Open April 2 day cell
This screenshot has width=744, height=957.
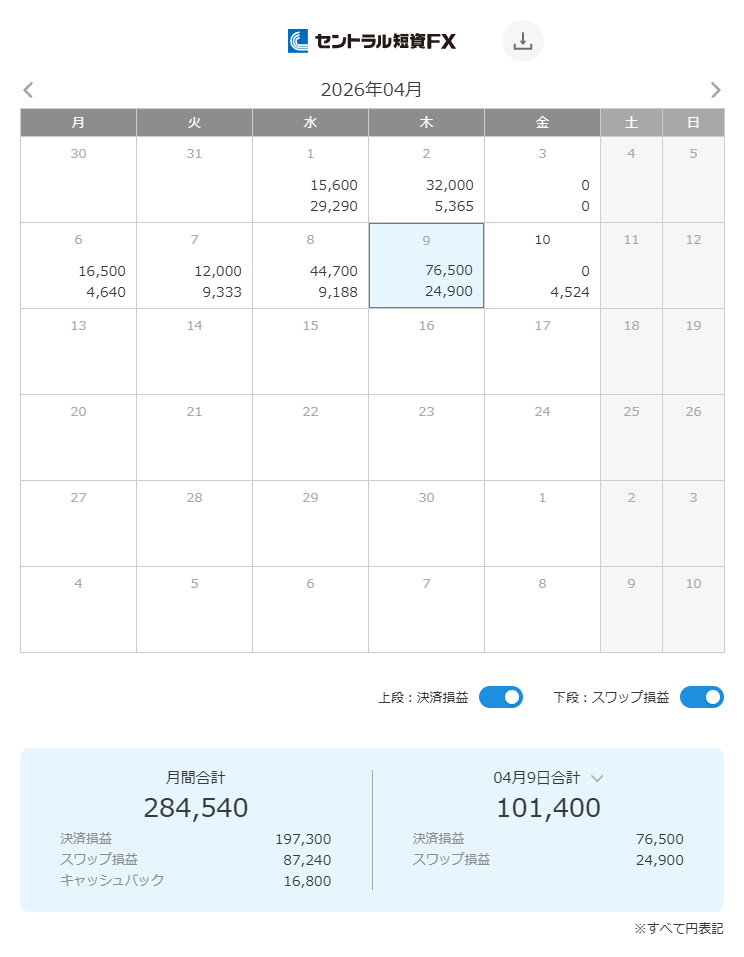pos(426,179)
